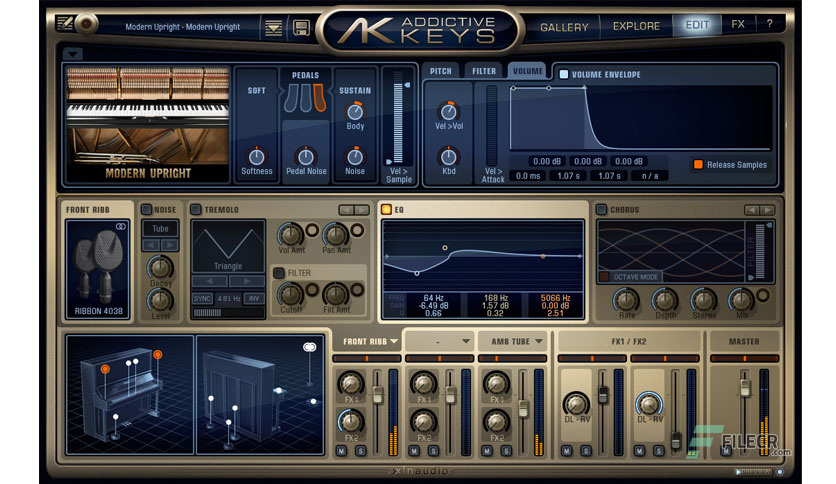The width and height of the screenshot is (836, 484).
Task: Enable the Volume Envelope checkbox
Action: click(564, 74)
